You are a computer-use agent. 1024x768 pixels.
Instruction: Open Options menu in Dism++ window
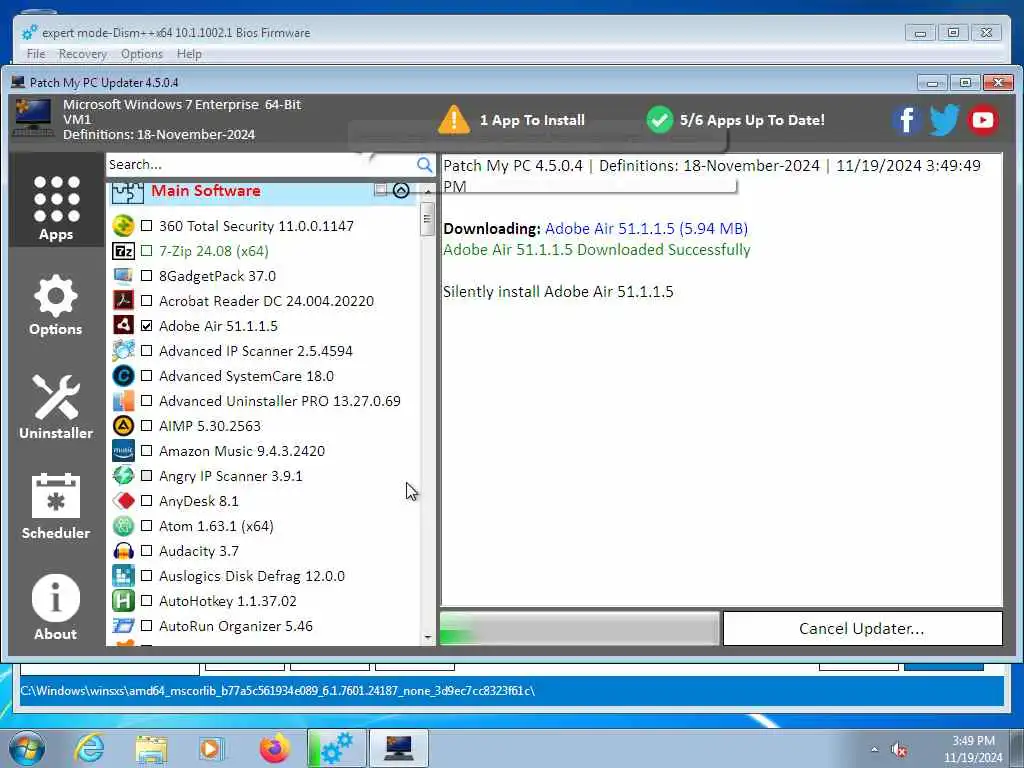pyautogui.click(x=142, y=54)
